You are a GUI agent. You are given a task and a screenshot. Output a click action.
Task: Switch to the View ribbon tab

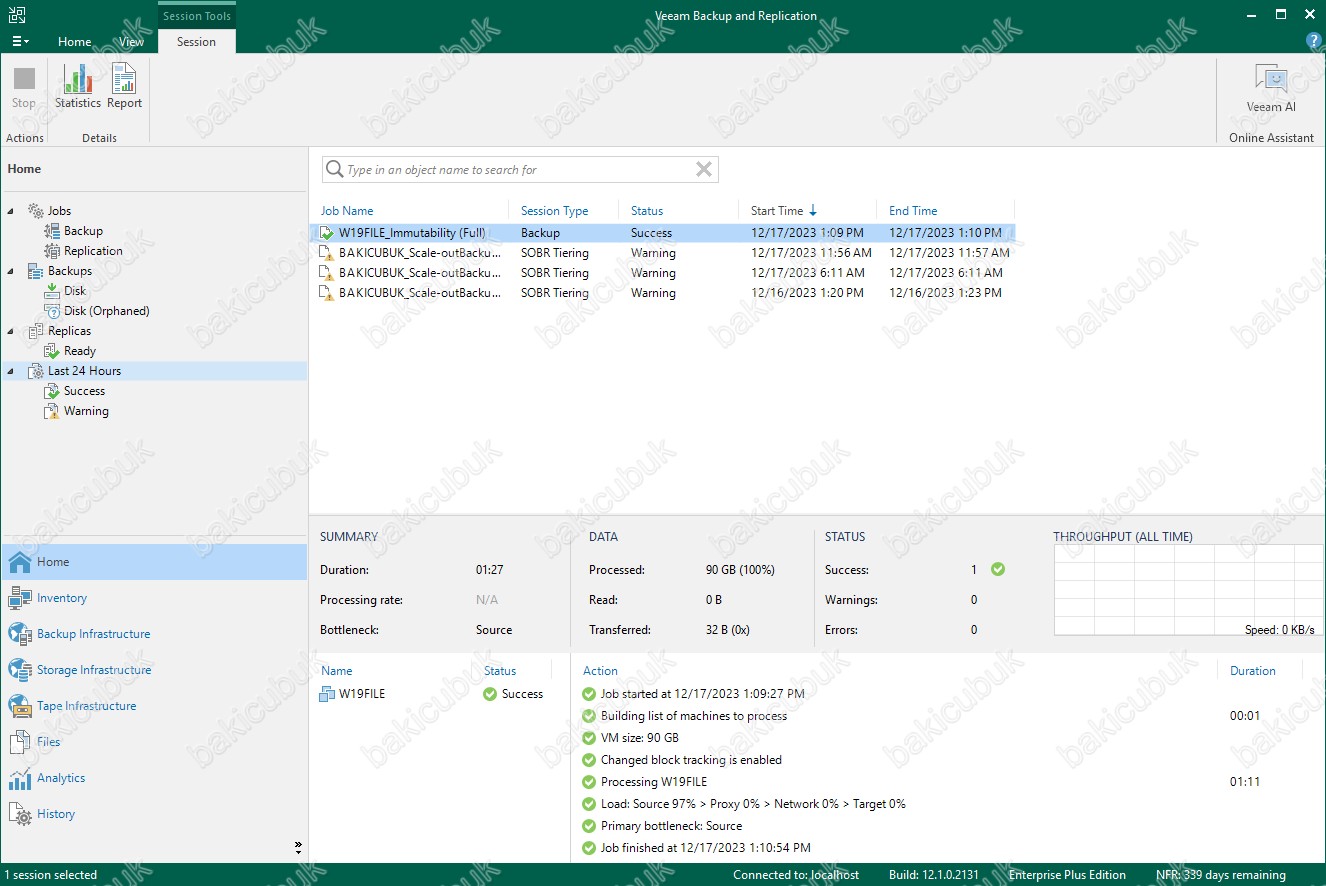tap(131, 42)
